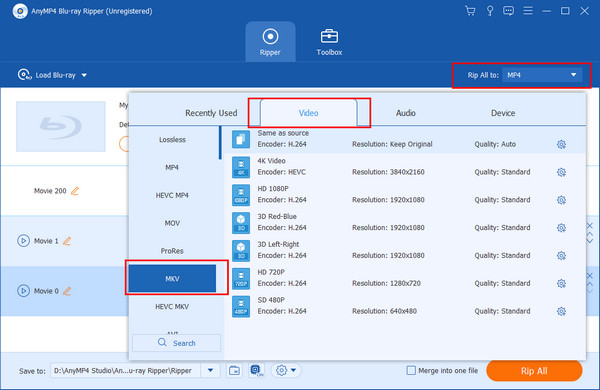Select the Device format tab

[x=503, y=113]
